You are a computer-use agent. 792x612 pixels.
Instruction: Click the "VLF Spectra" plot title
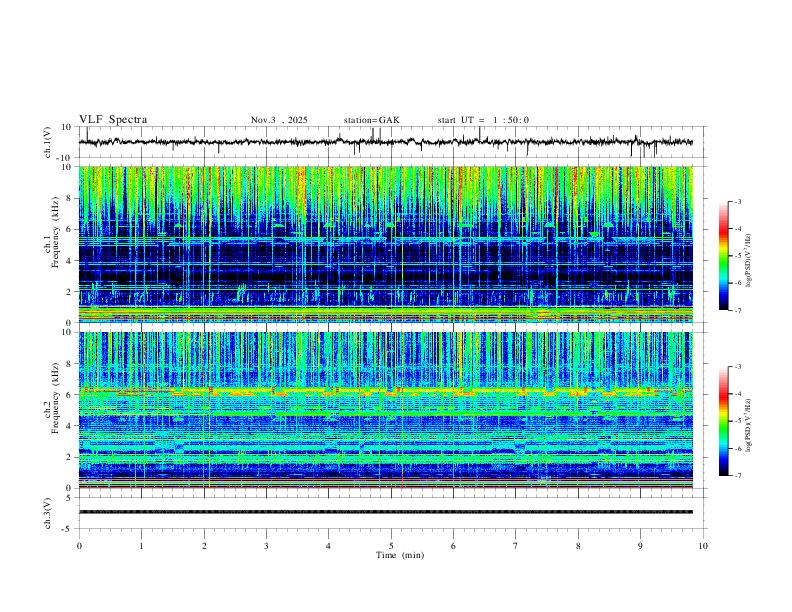113,120
